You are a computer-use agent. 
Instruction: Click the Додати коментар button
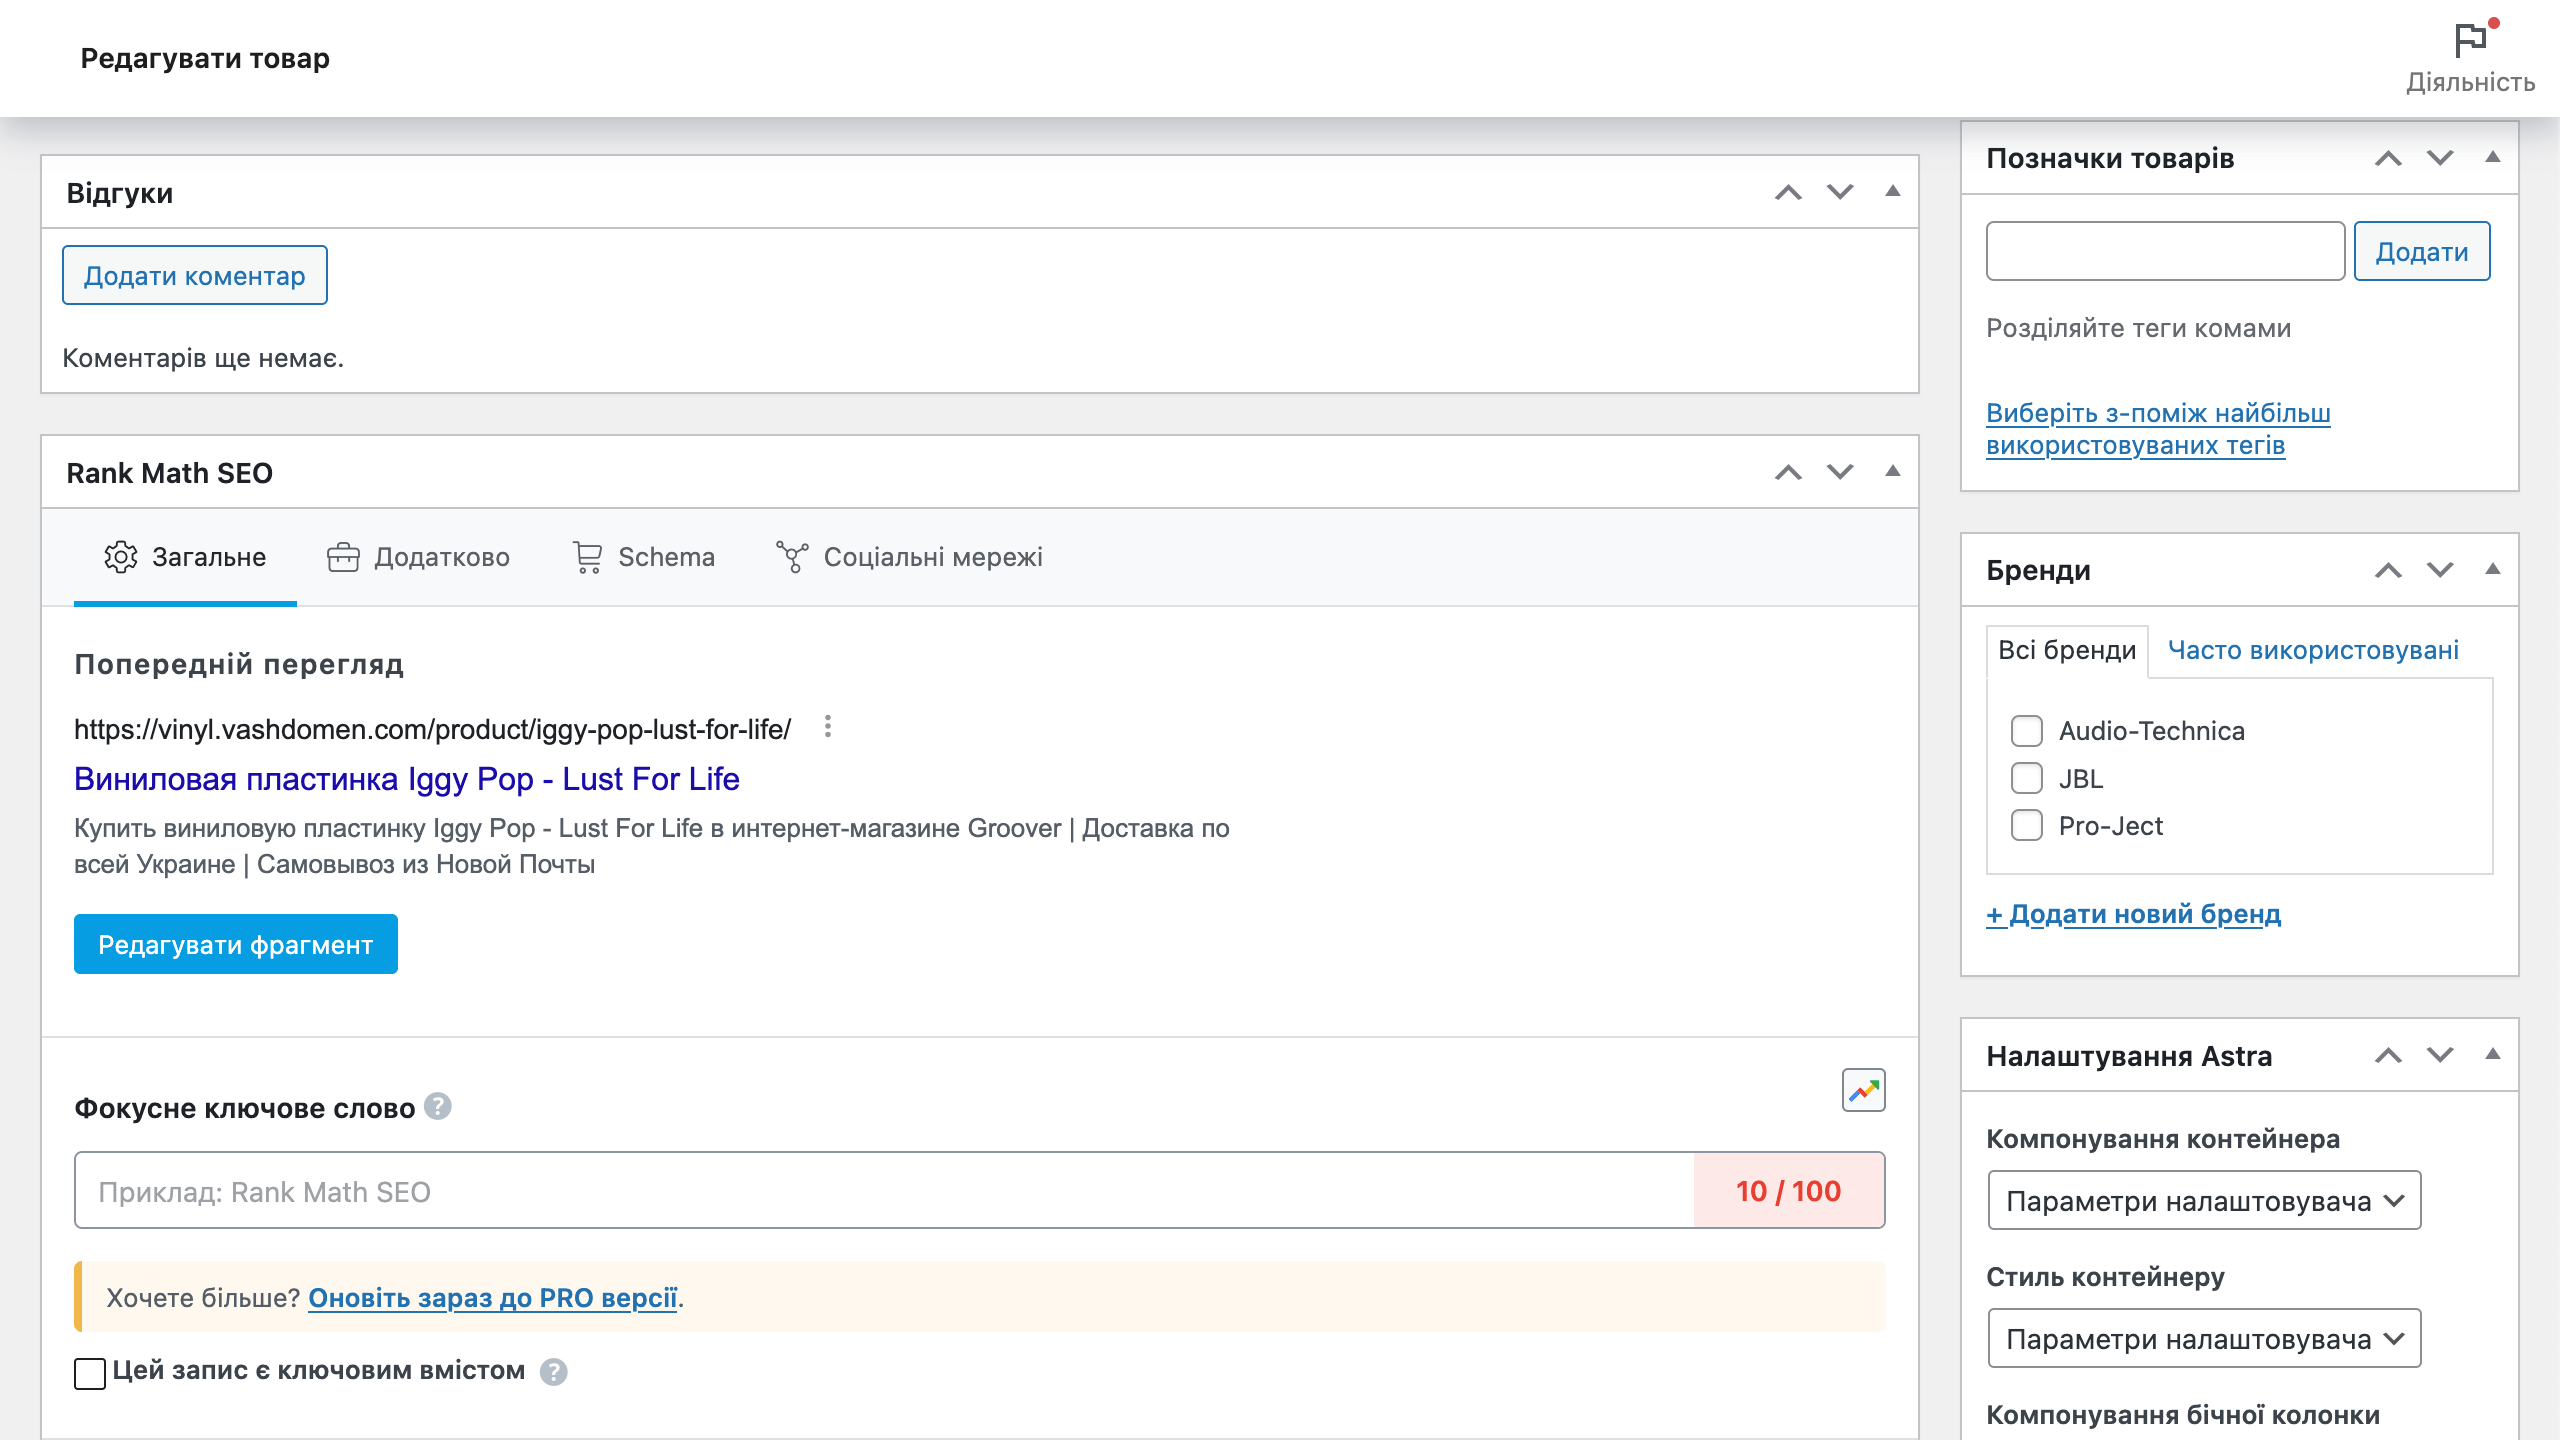point(195,275)
